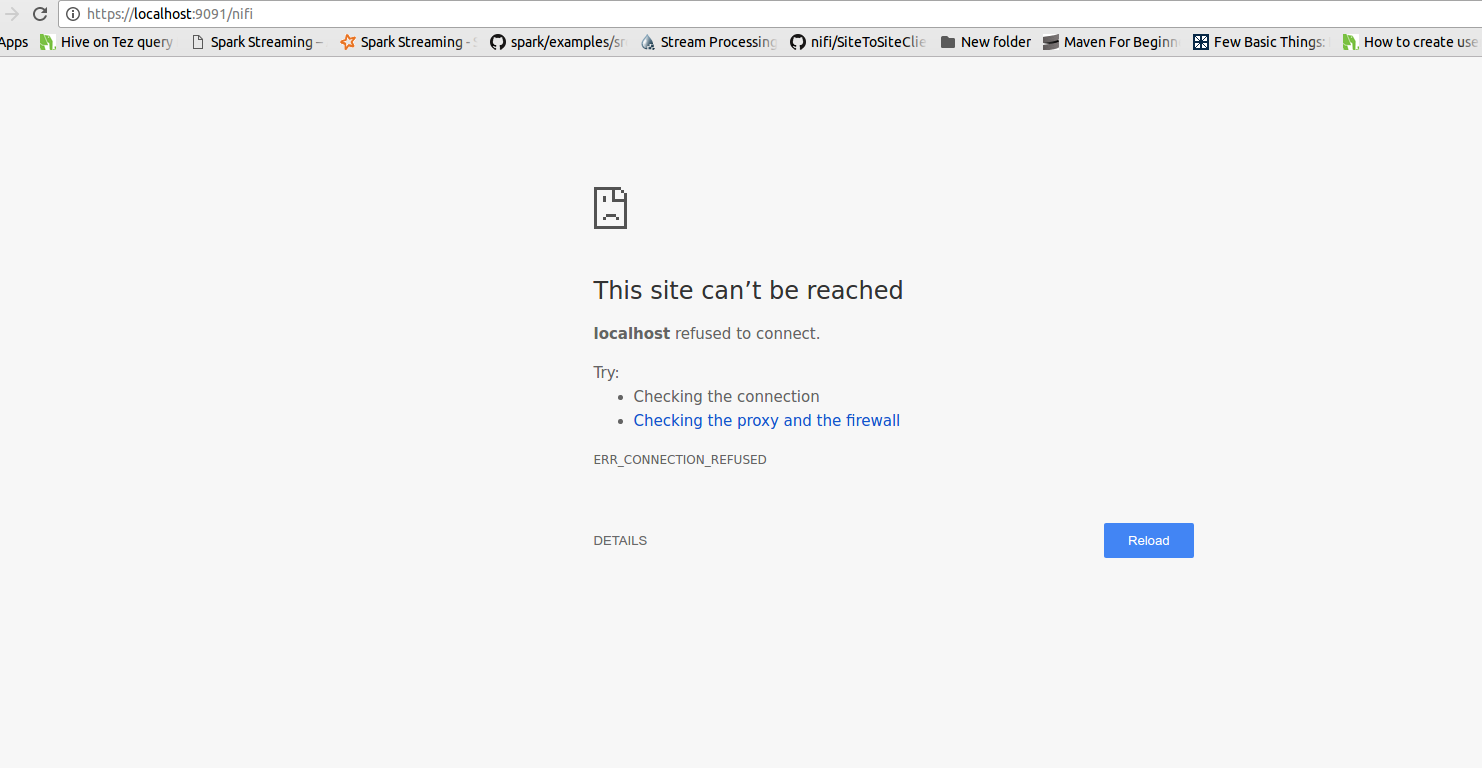Viewport: 1482px width, 768px height.
Task: Expand the DETAILS section on error page
Action: coord(620,540)
